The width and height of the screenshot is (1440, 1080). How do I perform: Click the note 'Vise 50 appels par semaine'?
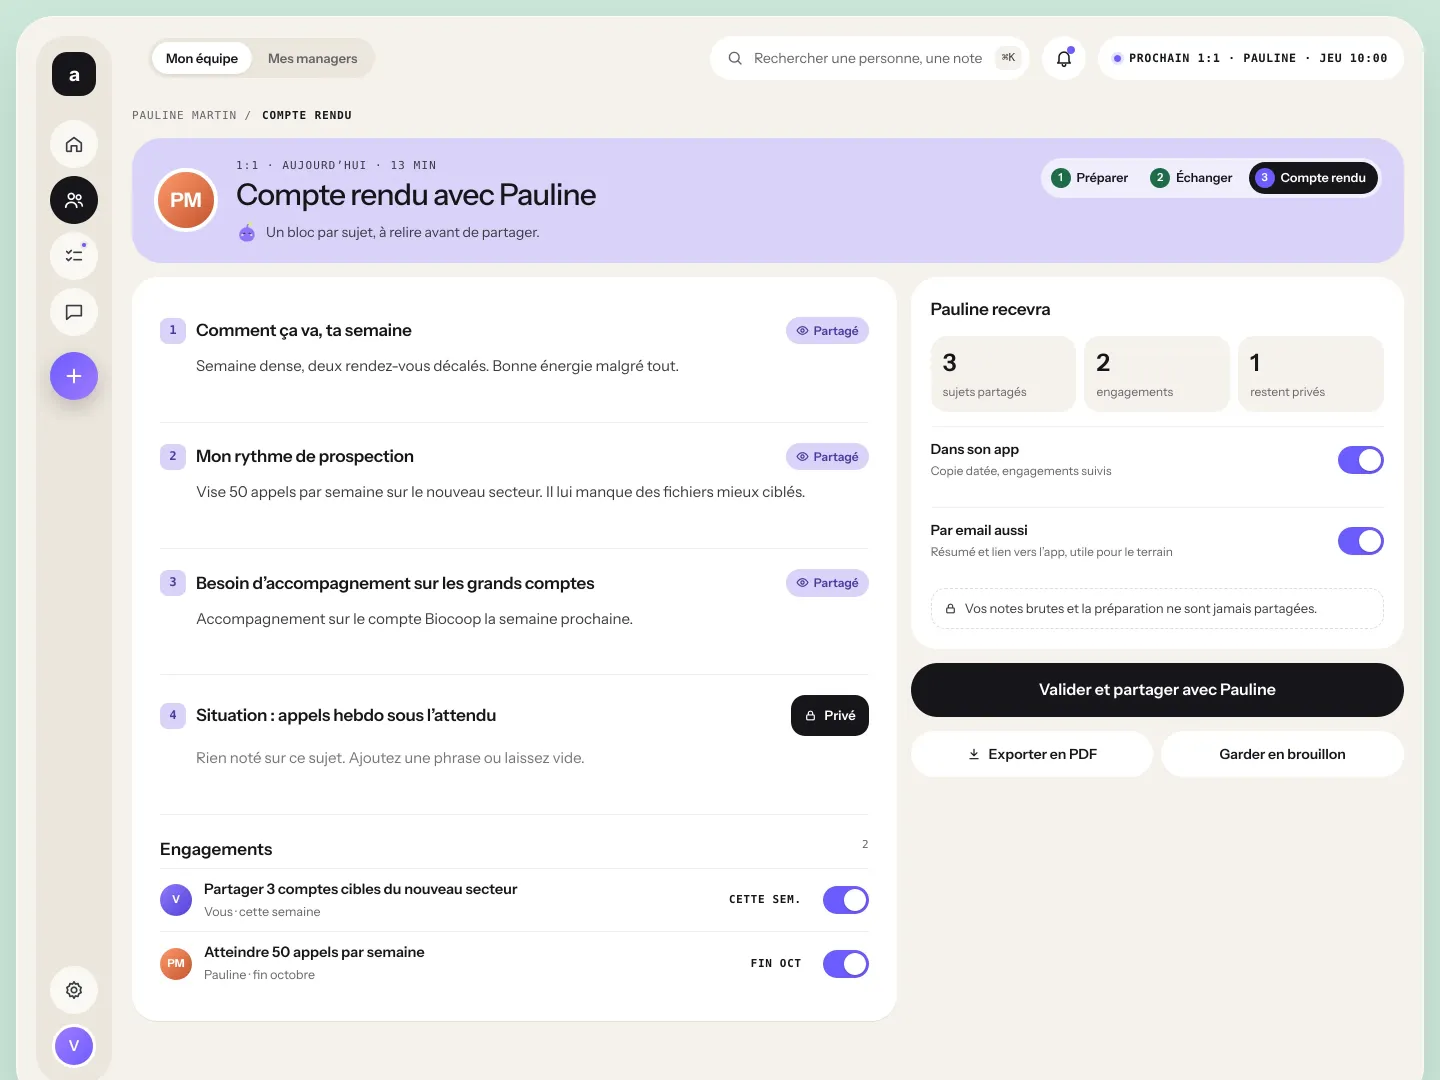(x=500, y=492)
